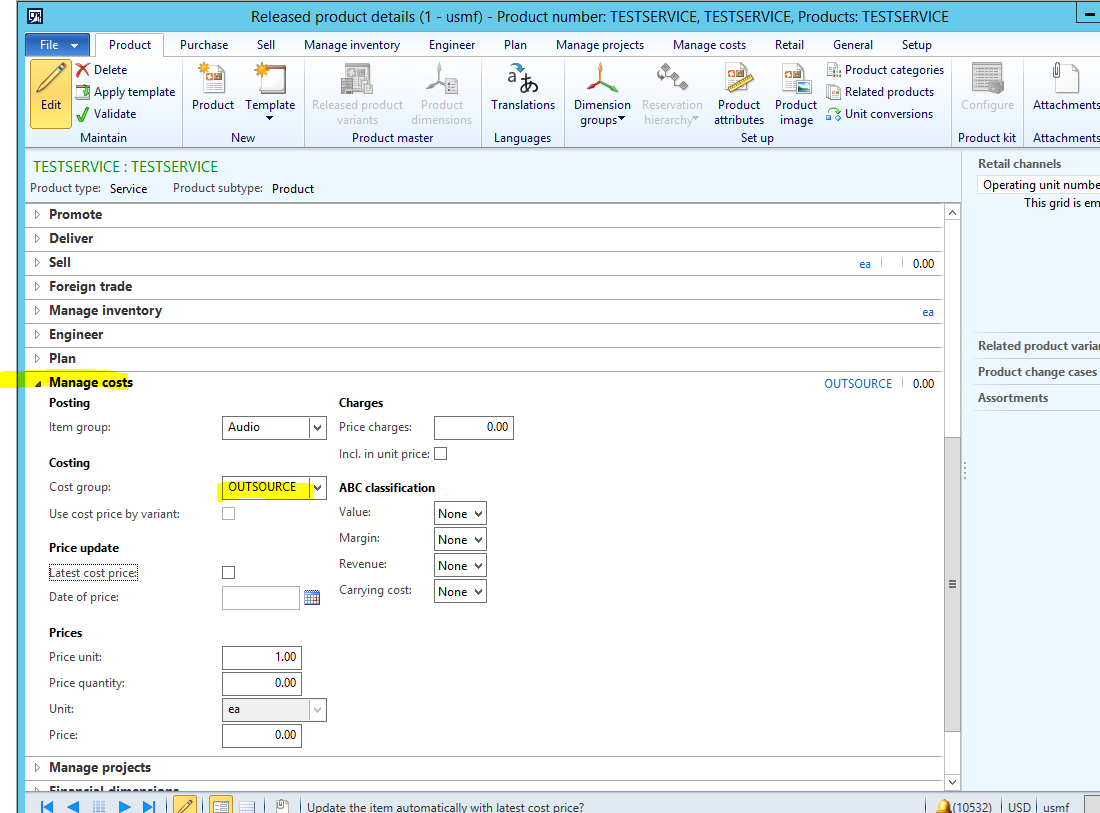This screenshot has height=813, width=1100.
Task: Open Dimension groups icon
Action: pos(600,80)
